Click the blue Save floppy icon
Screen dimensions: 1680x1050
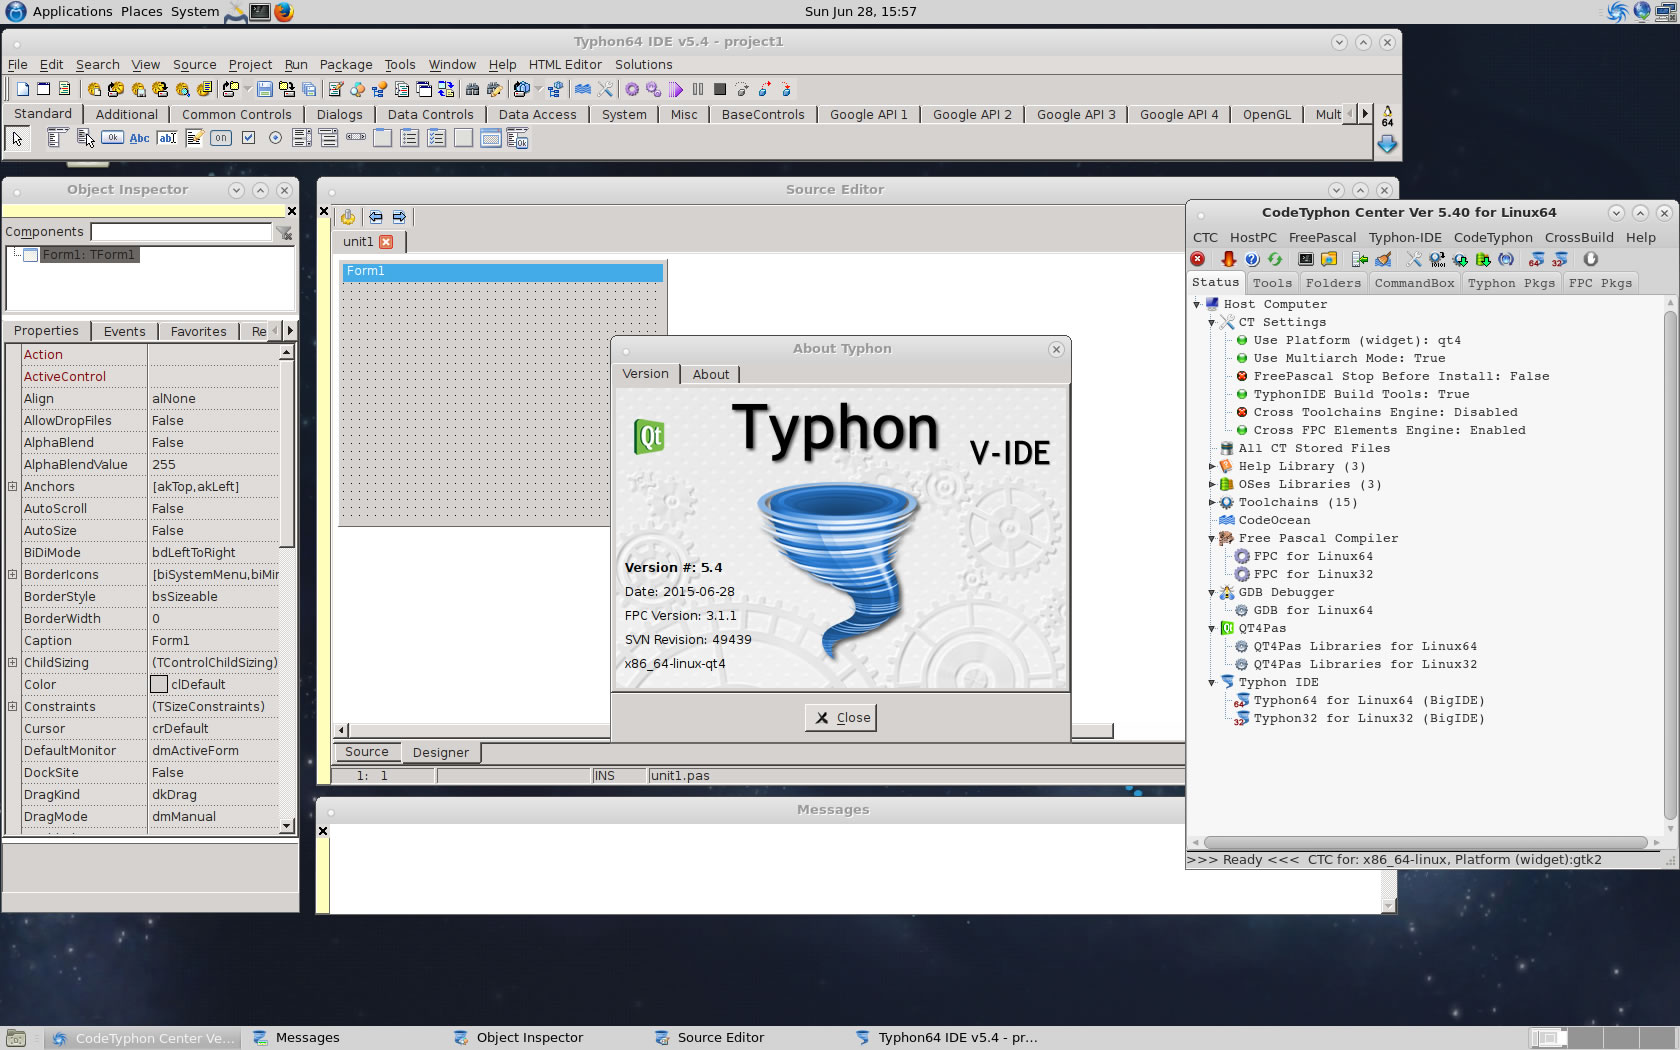tap(265, 89)
